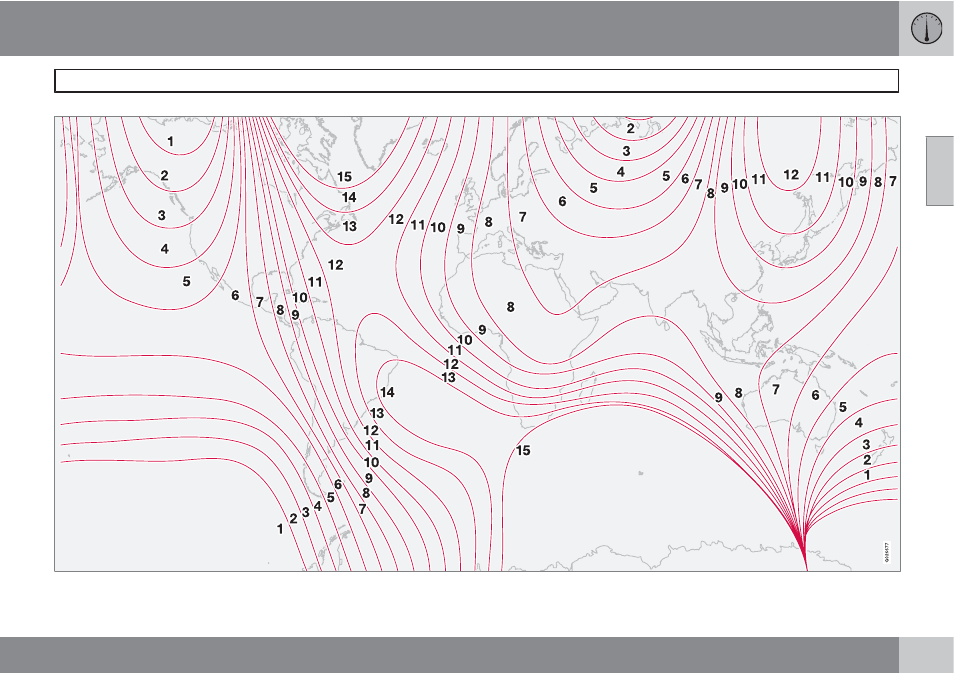Click zone label 15 near Greenland

click(x=344, y=177)
